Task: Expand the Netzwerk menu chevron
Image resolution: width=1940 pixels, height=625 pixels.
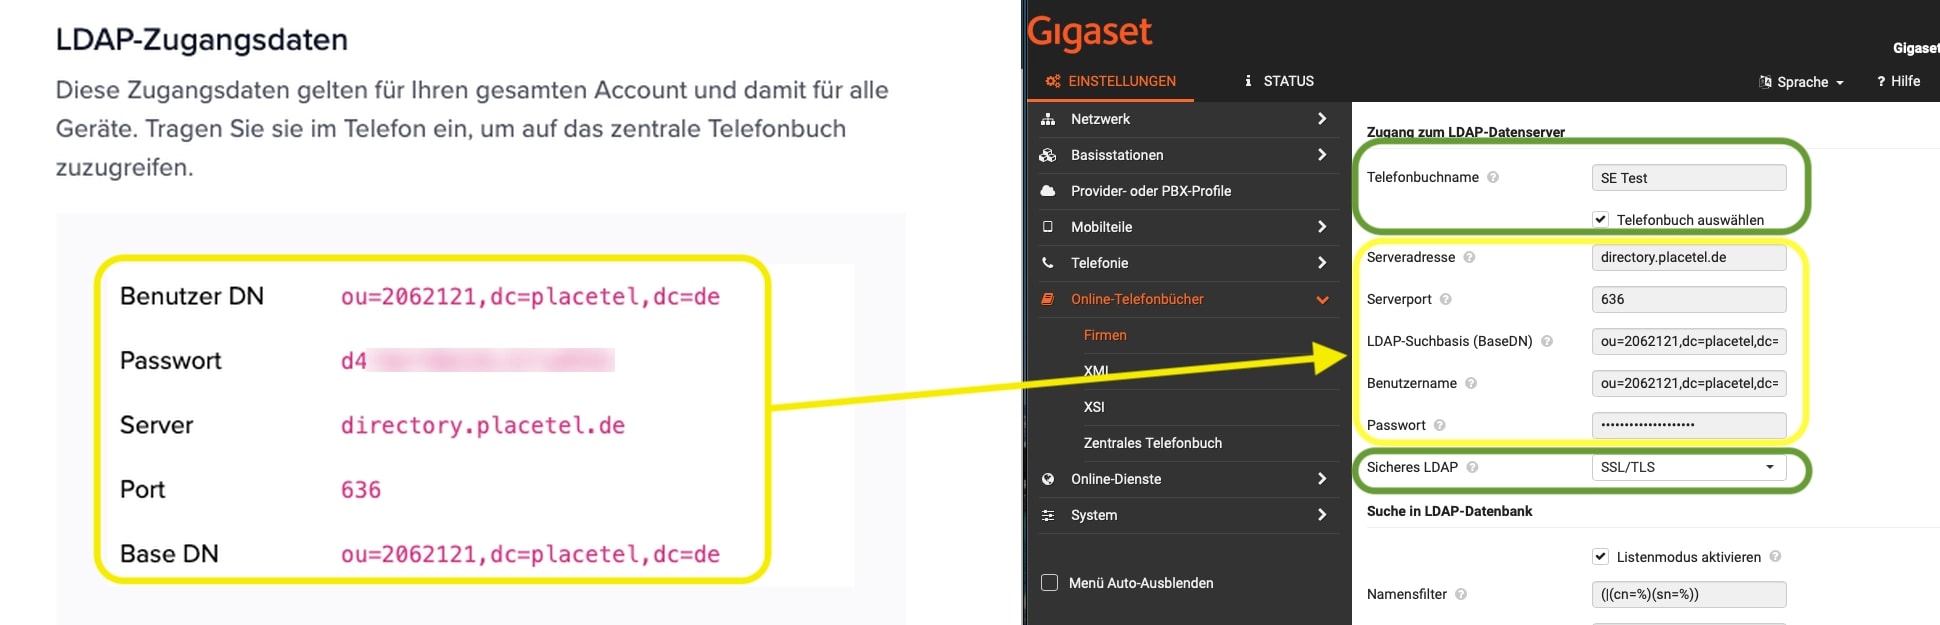Action: pos(1322,119)
